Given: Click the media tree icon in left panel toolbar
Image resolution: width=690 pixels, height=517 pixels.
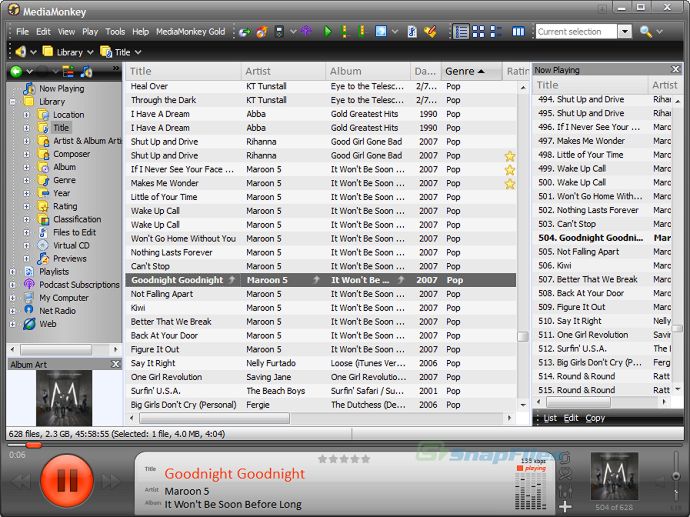Looking at the screenshot, I should click(x=68, y=72).
